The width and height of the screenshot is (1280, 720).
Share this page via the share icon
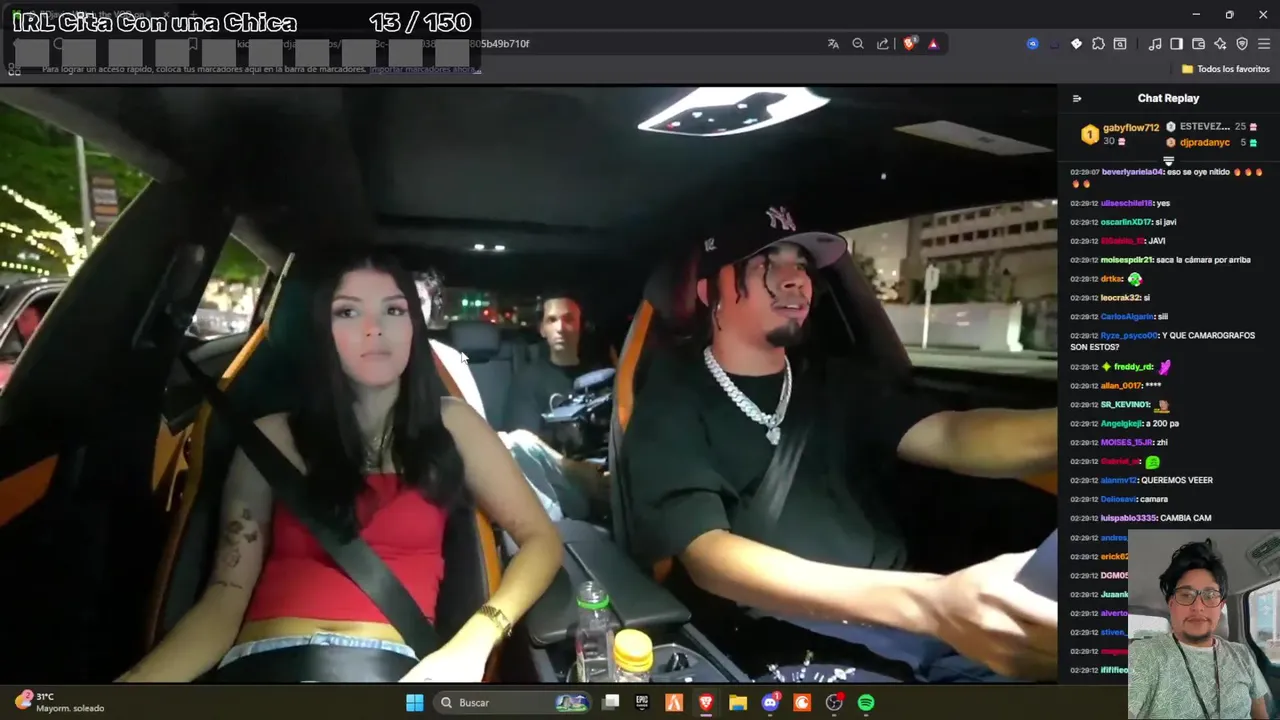[x=883, y=44]
